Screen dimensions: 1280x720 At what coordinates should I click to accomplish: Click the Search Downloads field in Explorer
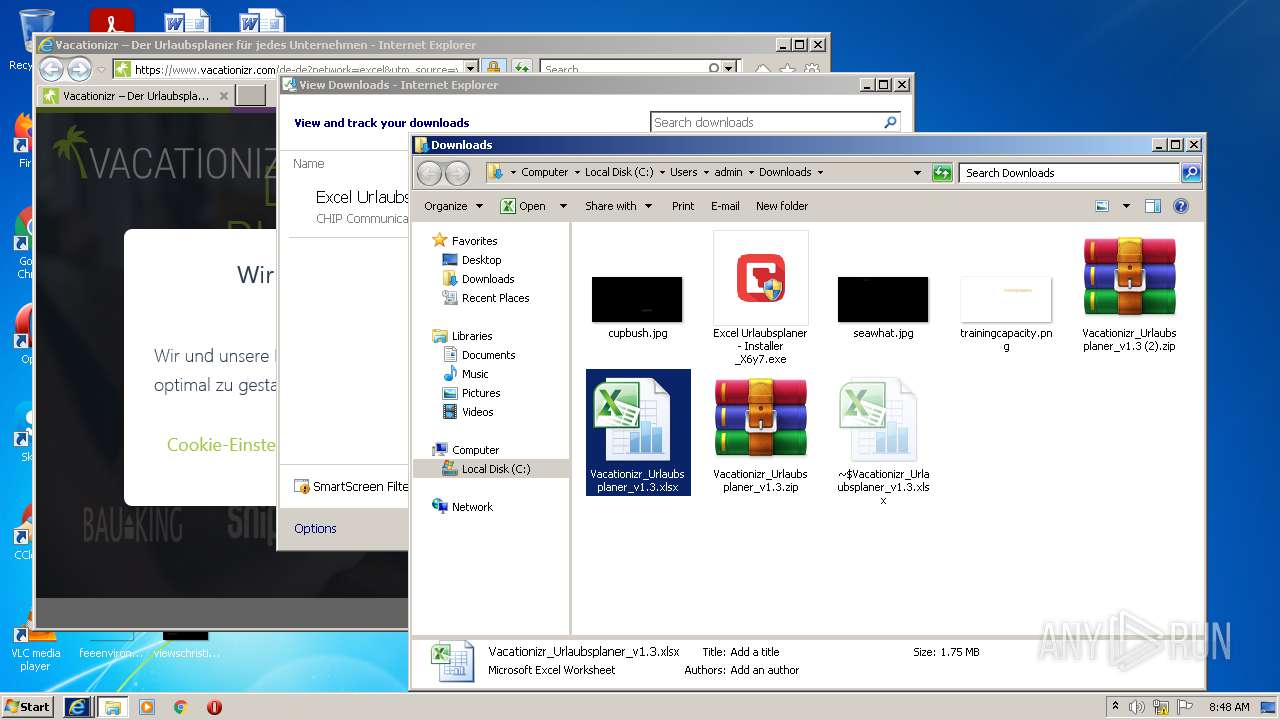(x=1070, y=173)
